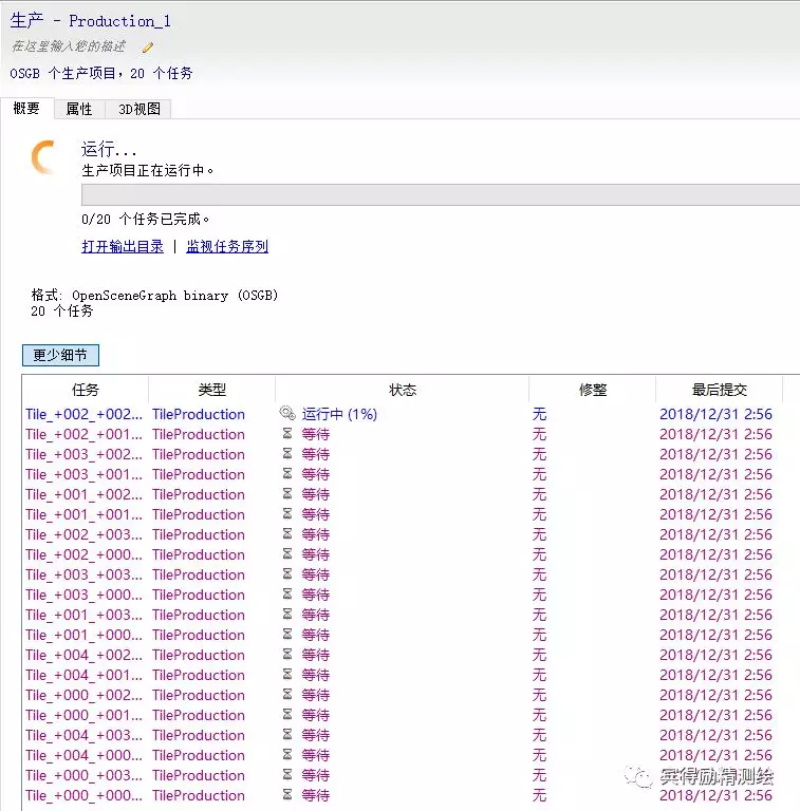Click hourglass icon in Tile_+002_+001 row
This screenshot has height=811, width=800.
click(x=288, y=434)
